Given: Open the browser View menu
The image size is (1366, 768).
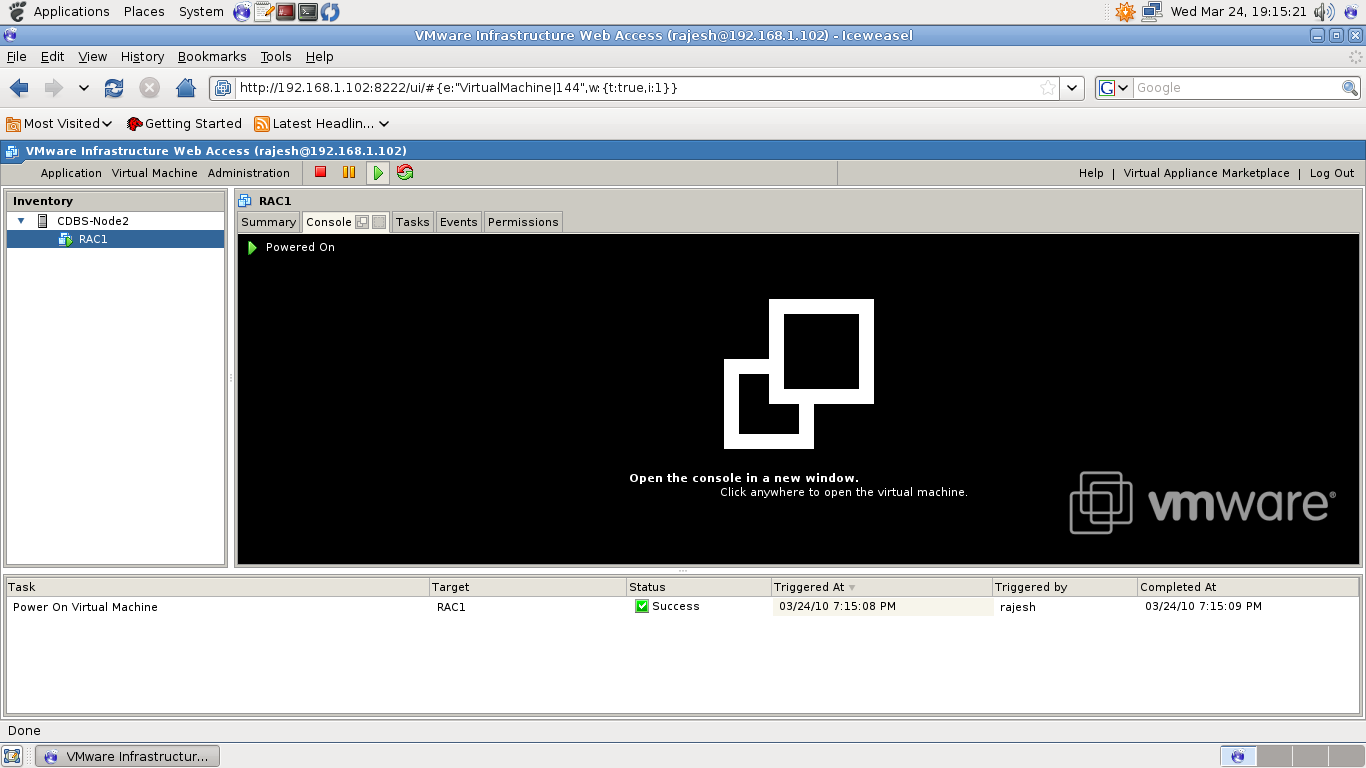Looking at the screenshot, I should (92, 57).
